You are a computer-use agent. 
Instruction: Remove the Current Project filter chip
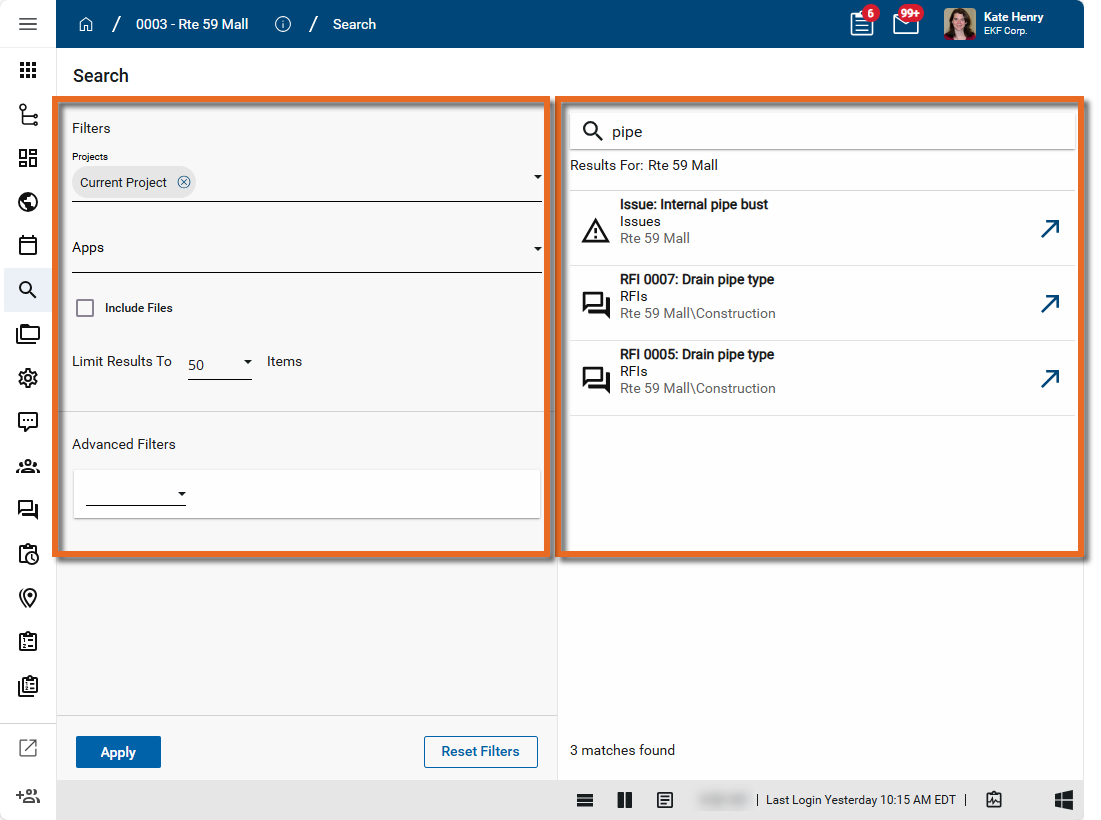184,182
